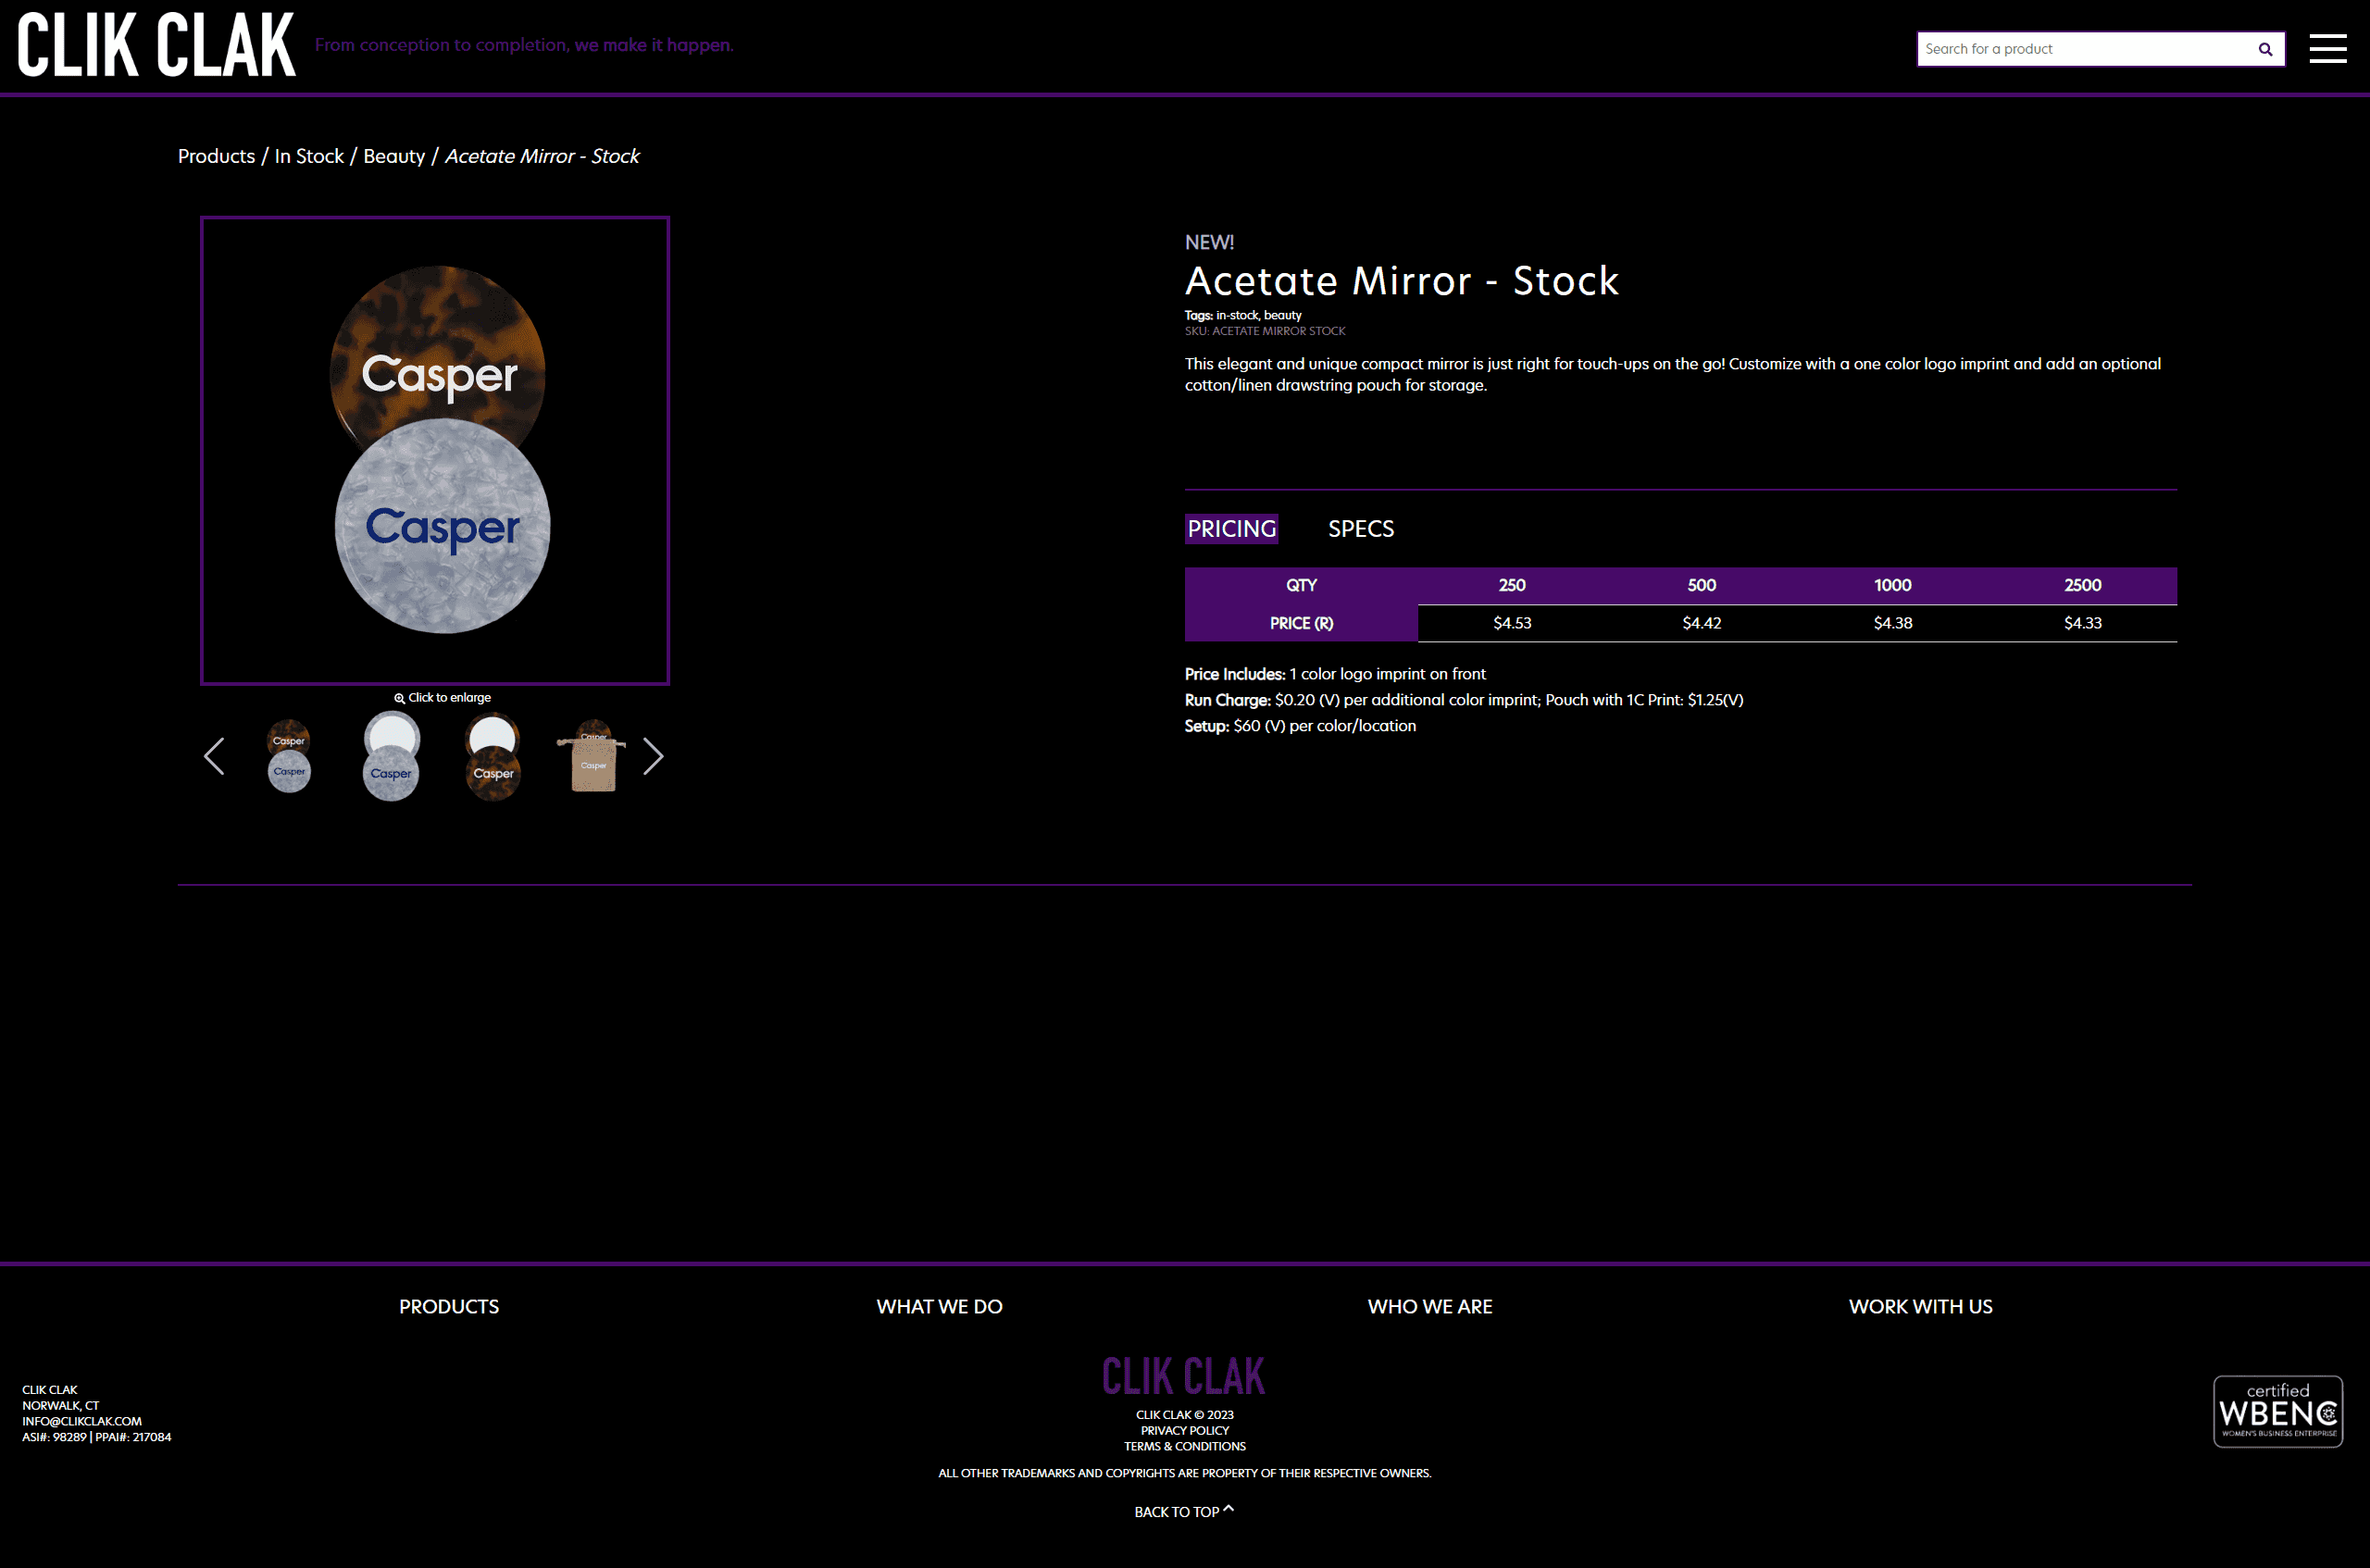Type in the product search field
The image size is (2370, 1568).
click(x=2080, y=49)
